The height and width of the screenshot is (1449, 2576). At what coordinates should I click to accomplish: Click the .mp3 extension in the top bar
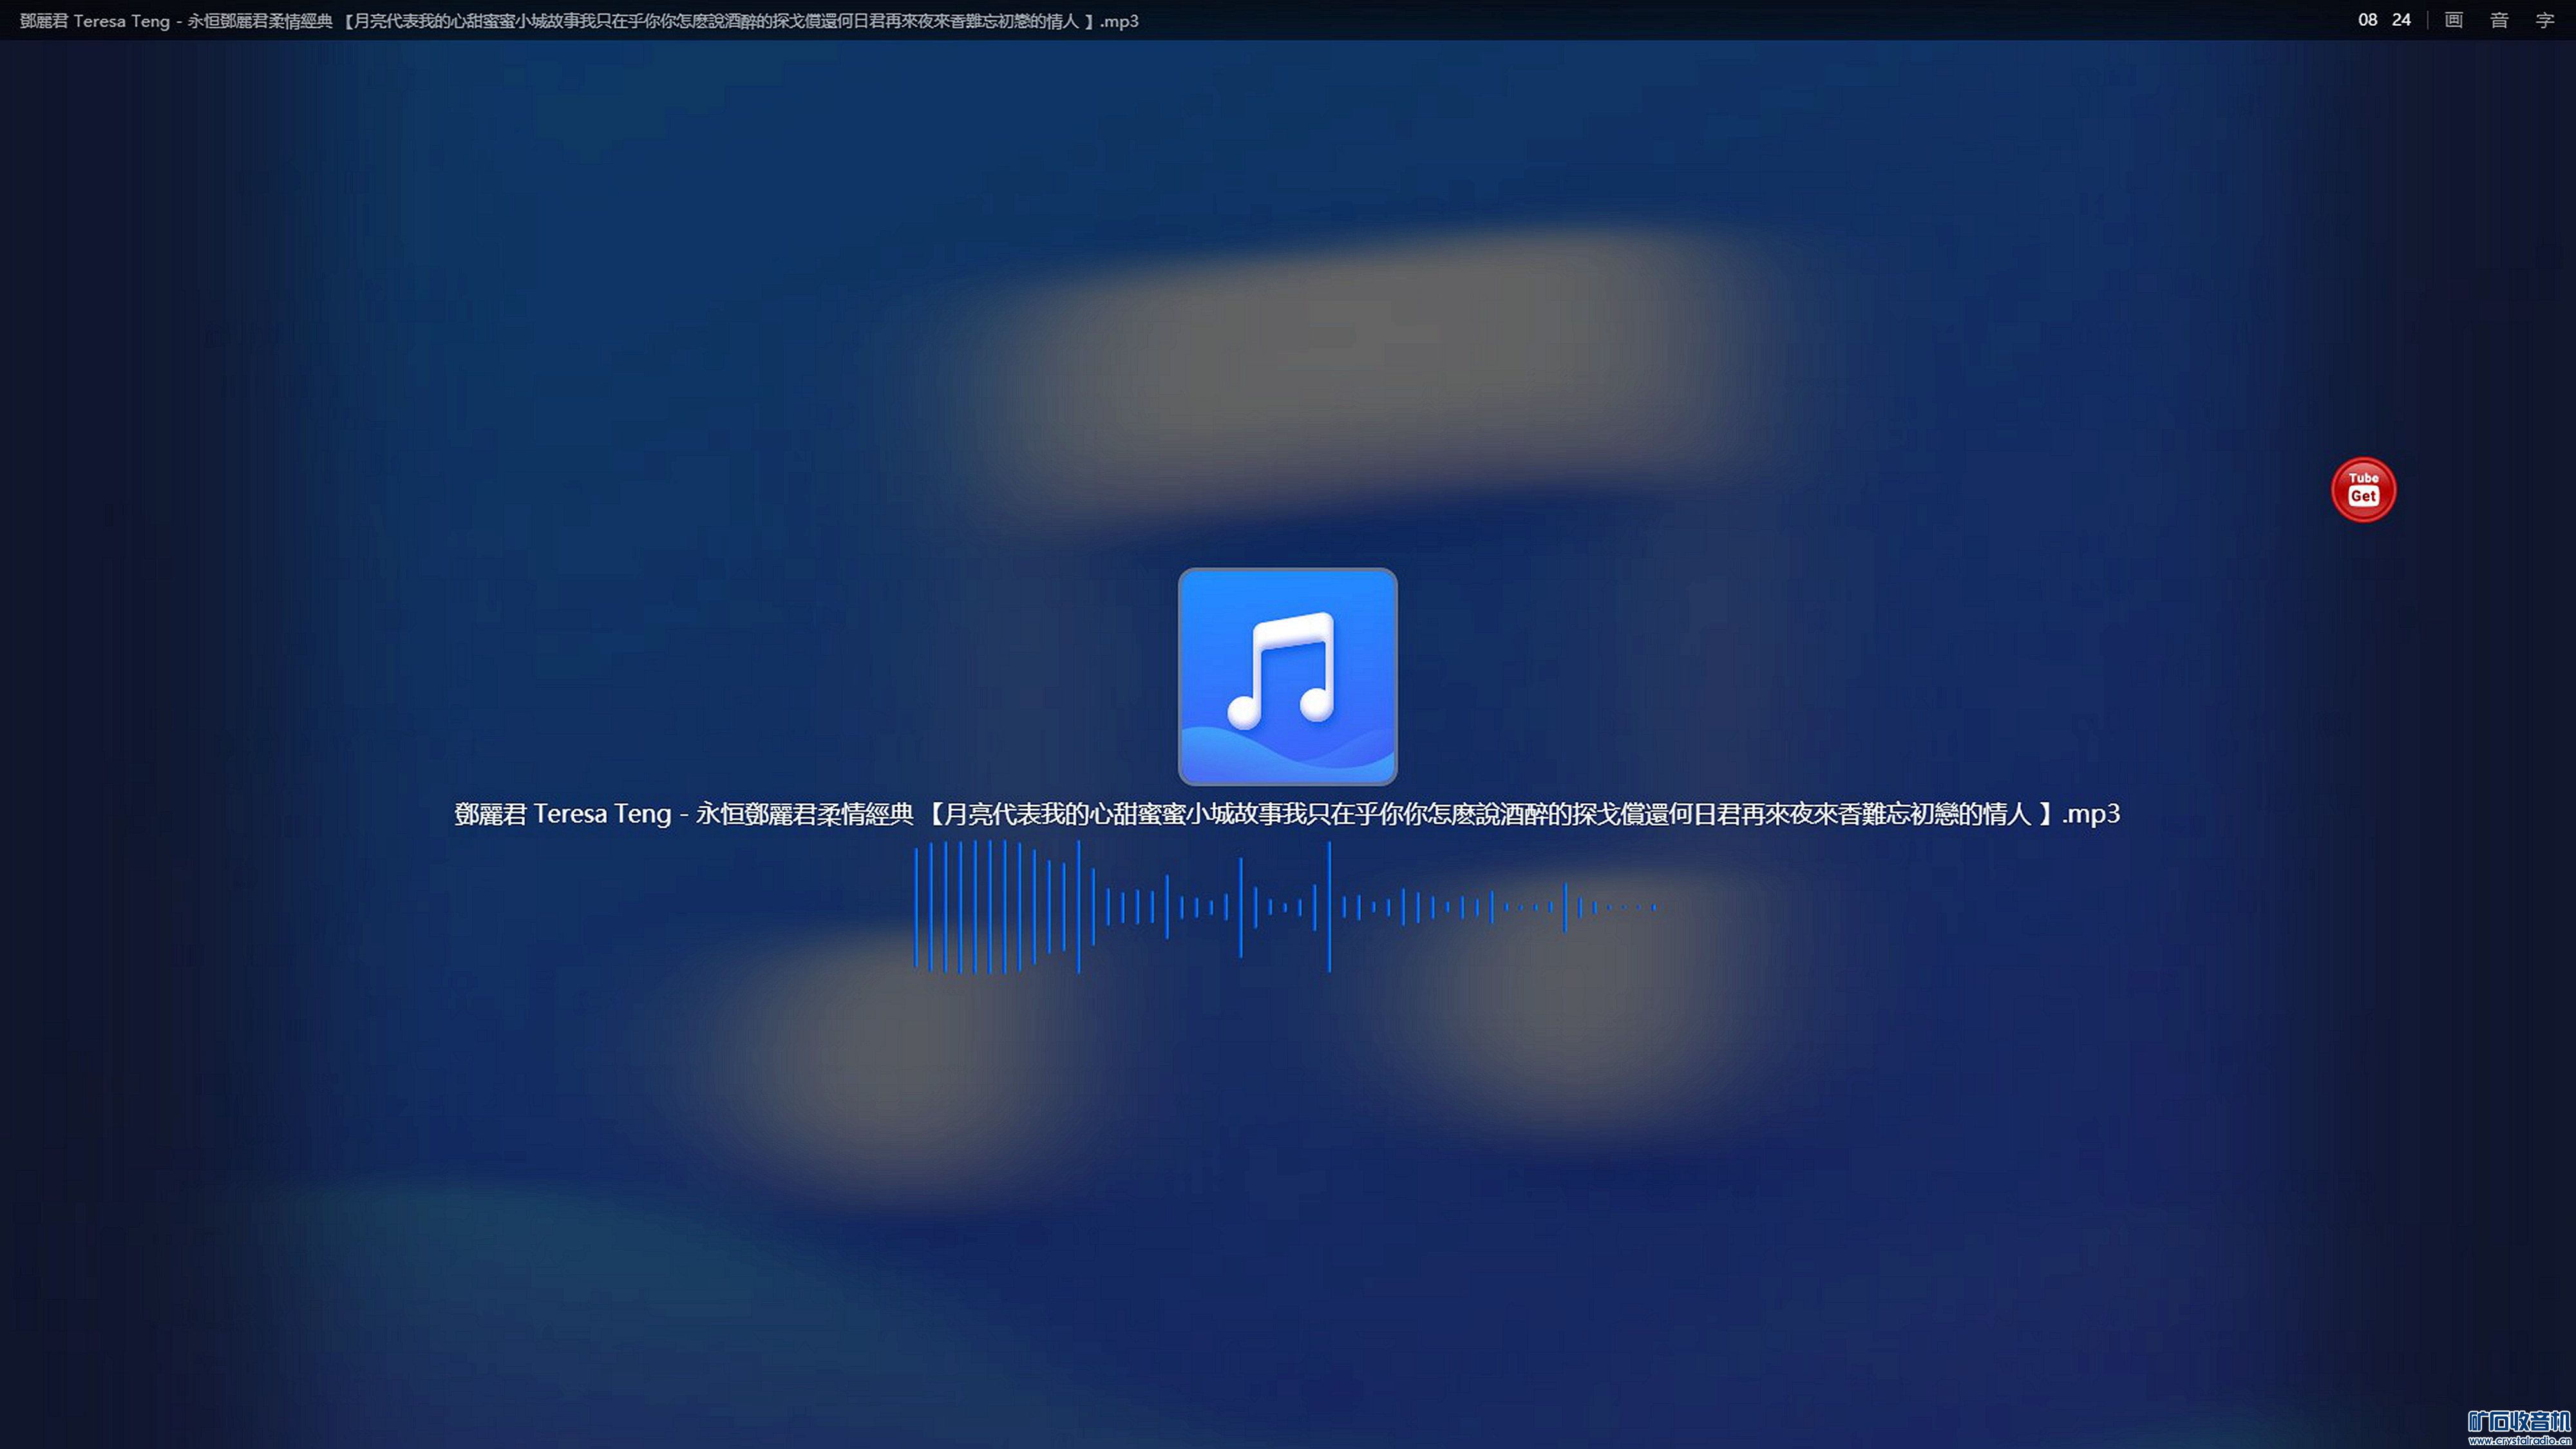(x=1119, y=21)
